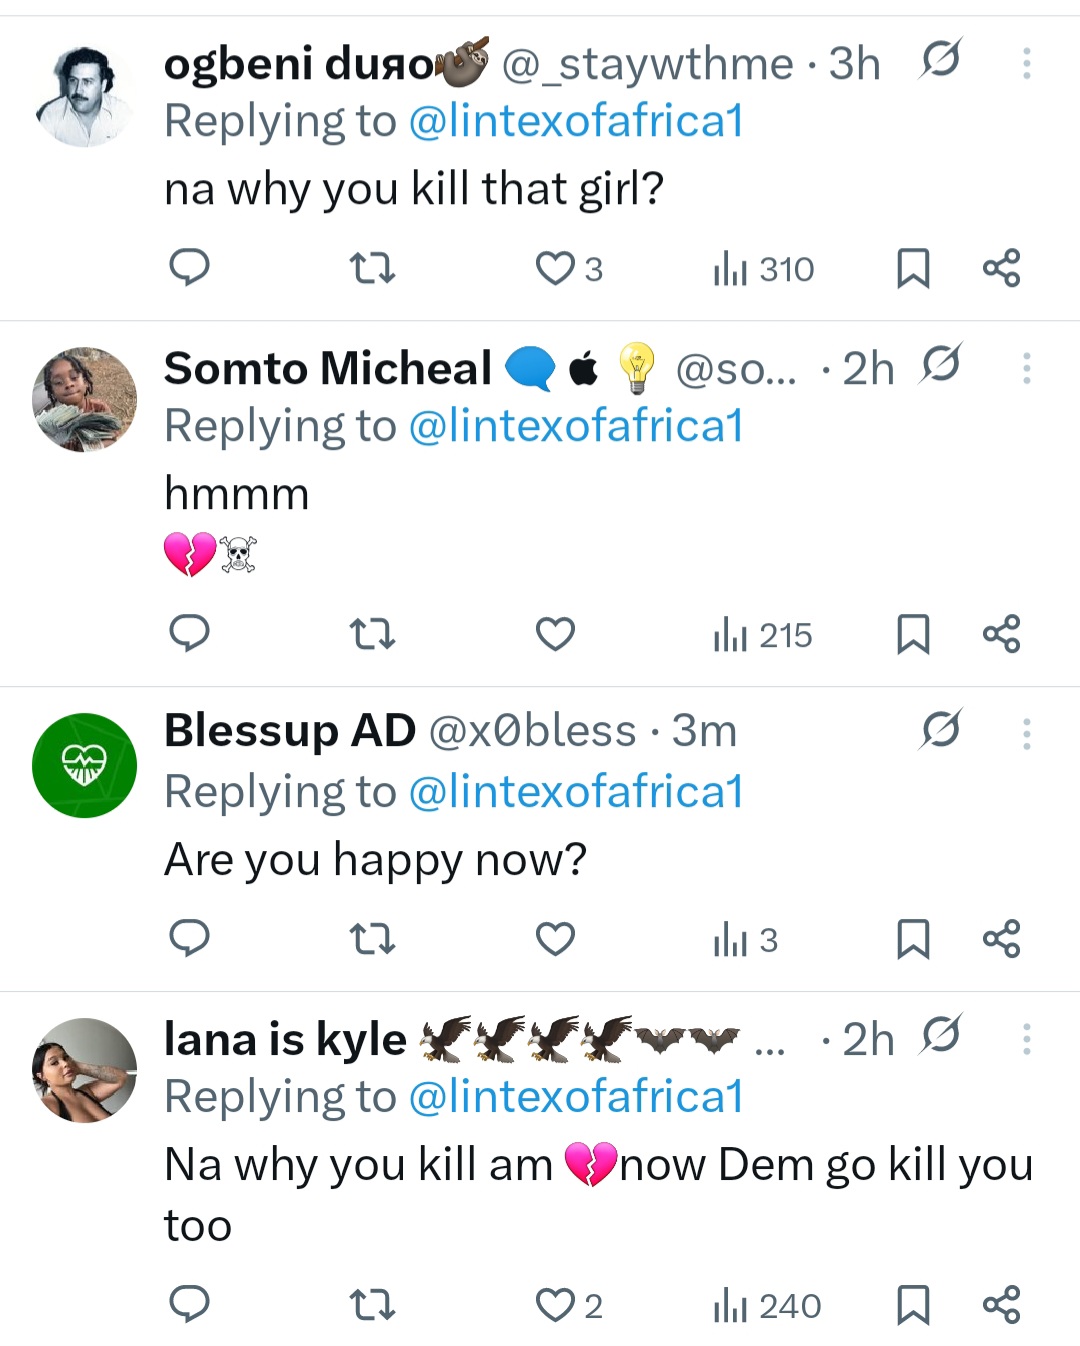Like Somto Micheal's "hmmm" reply

tap(555, 634)
